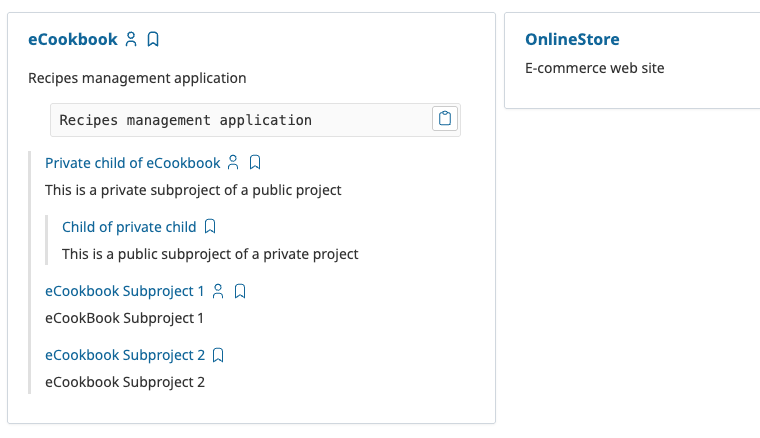This screenshot has height=438, width=760.
Task: Click bookmark icon beside eCookbook Subproject 1
Action: tap(240, 291)
